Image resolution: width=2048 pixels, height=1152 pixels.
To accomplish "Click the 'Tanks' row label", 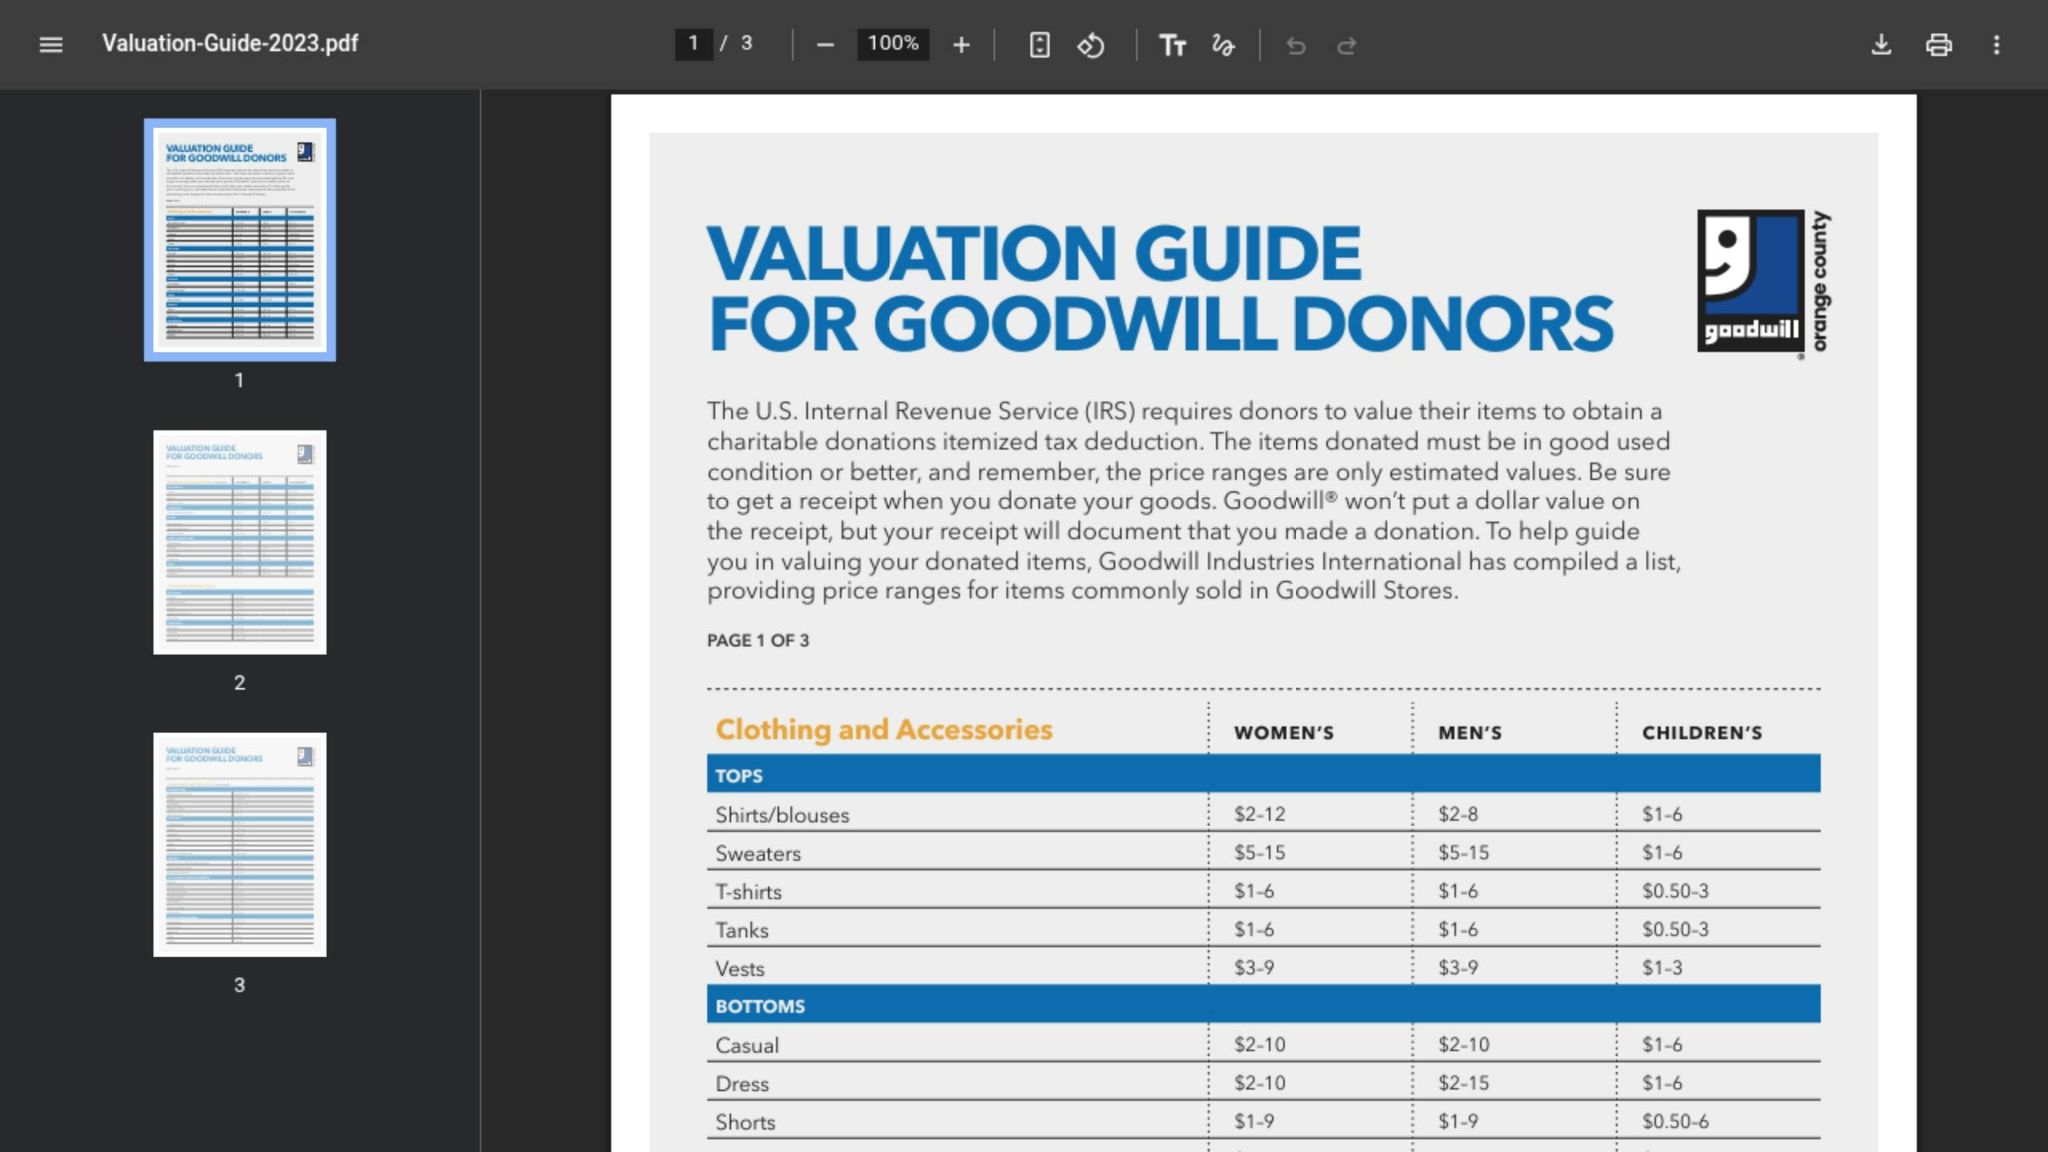I will pos(742,930).
